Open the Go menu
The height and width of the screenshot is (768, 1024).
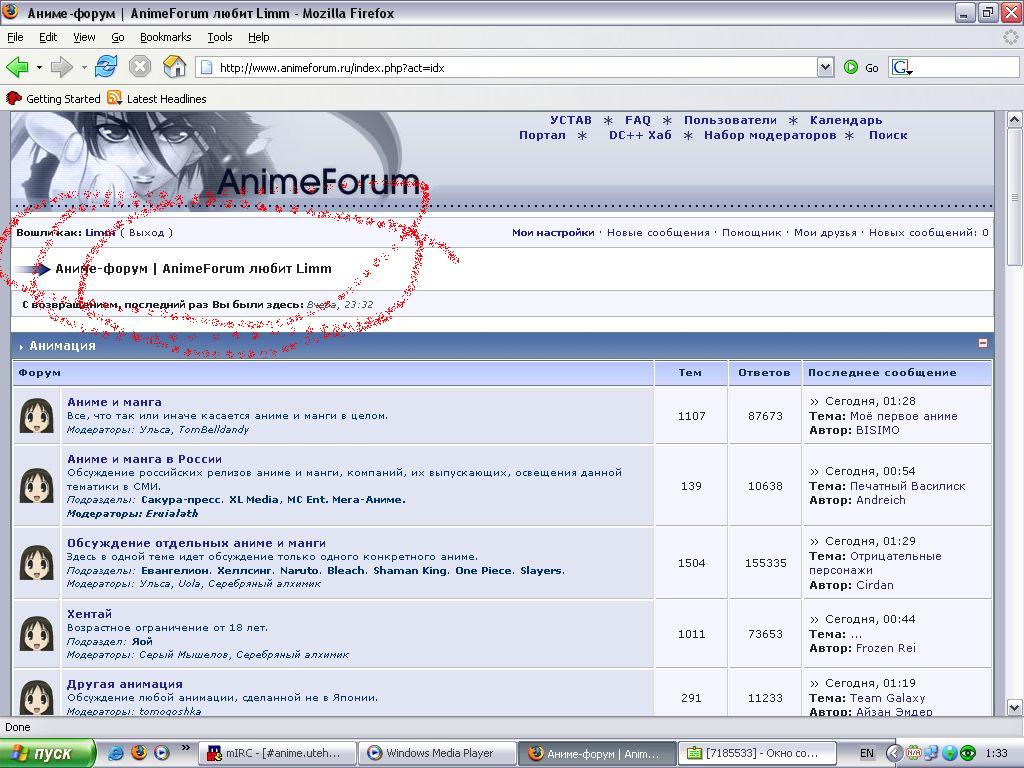tap(118, 37)
